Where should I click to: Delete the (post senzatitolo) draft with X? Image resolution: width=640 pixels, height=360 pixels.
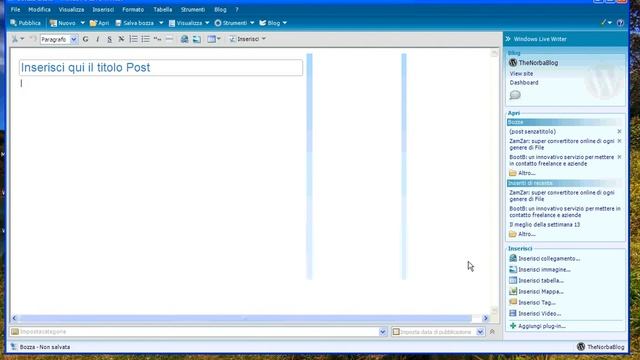click(x=619, y=131)
